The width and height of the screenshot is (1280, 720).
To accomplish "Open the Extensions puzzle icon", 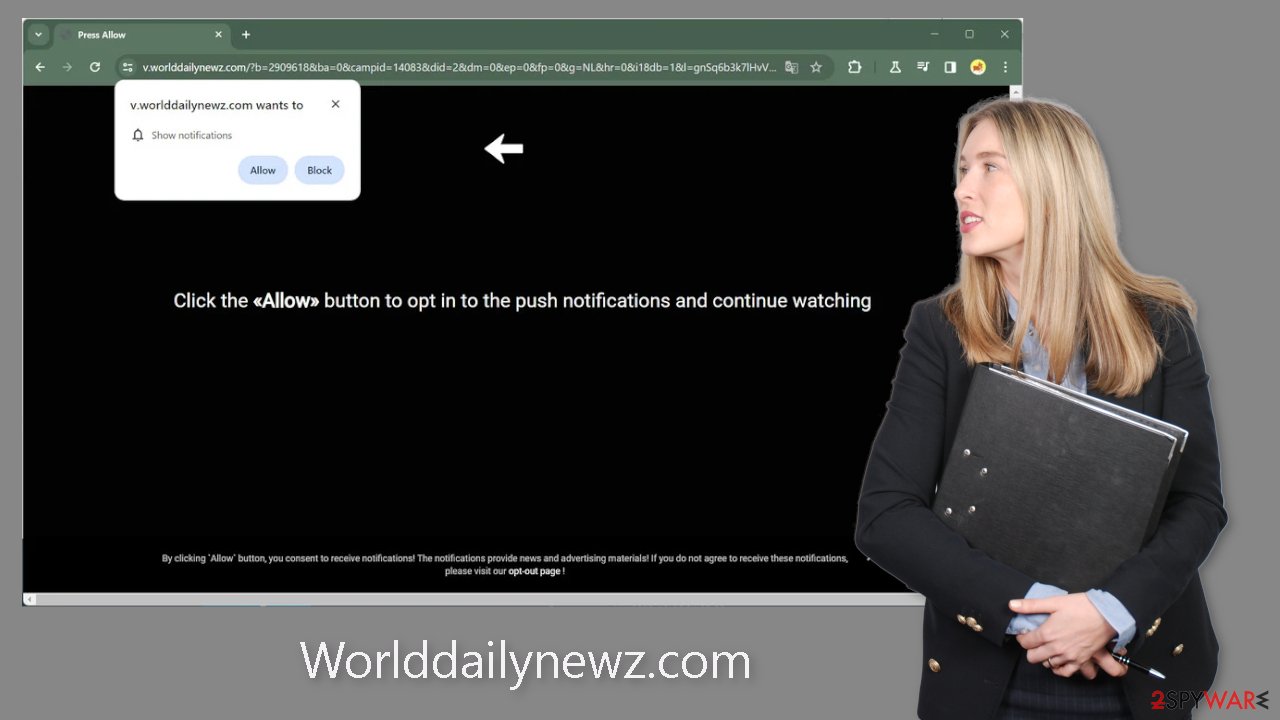I will tap(854, 67).
